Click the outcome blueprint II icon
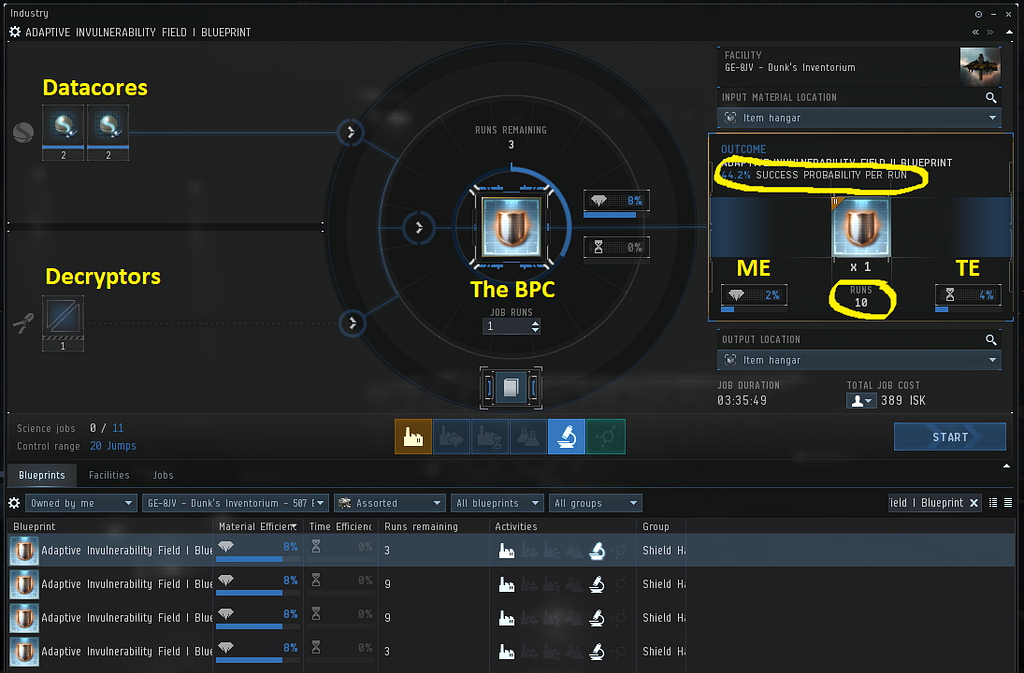 pyautogui.click(x=861, y=228)
